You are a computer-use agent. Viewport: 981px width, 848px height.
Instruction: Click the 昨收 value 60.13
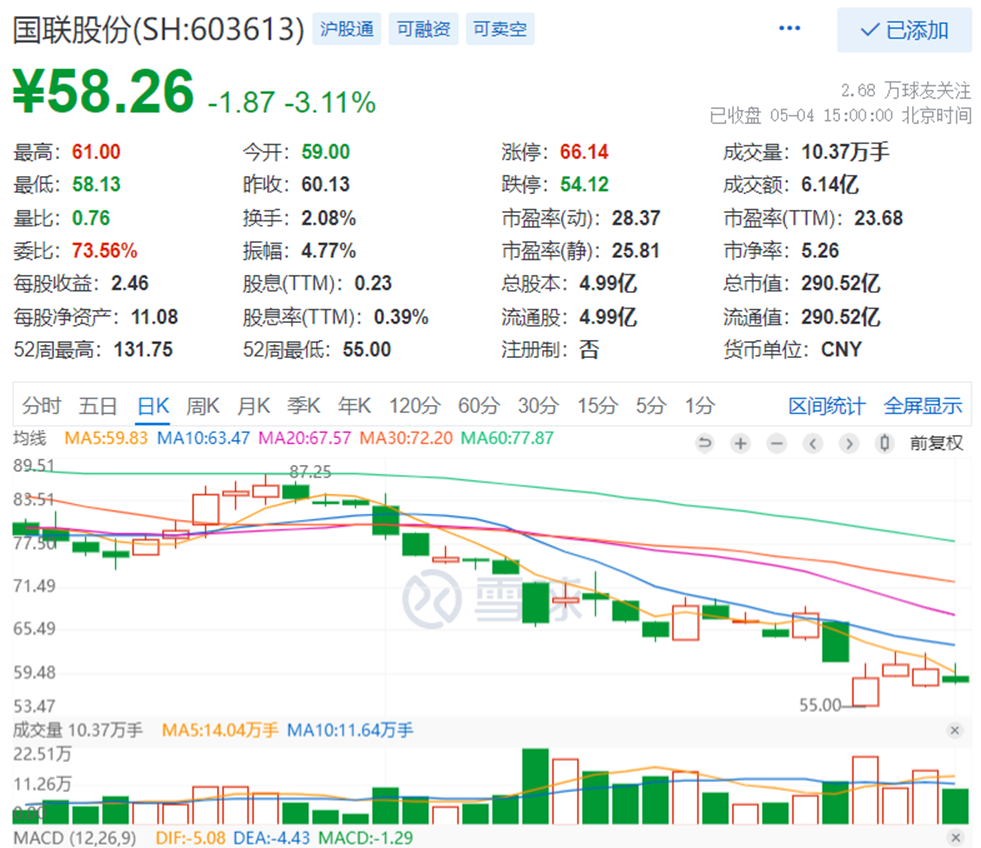coord(325,185)
